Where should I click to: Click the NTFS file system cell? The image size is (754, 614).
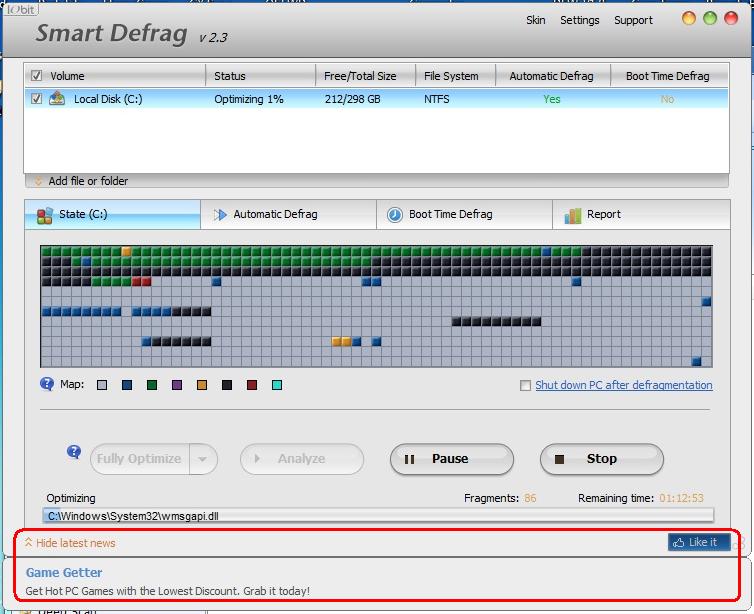pos(437,99)
